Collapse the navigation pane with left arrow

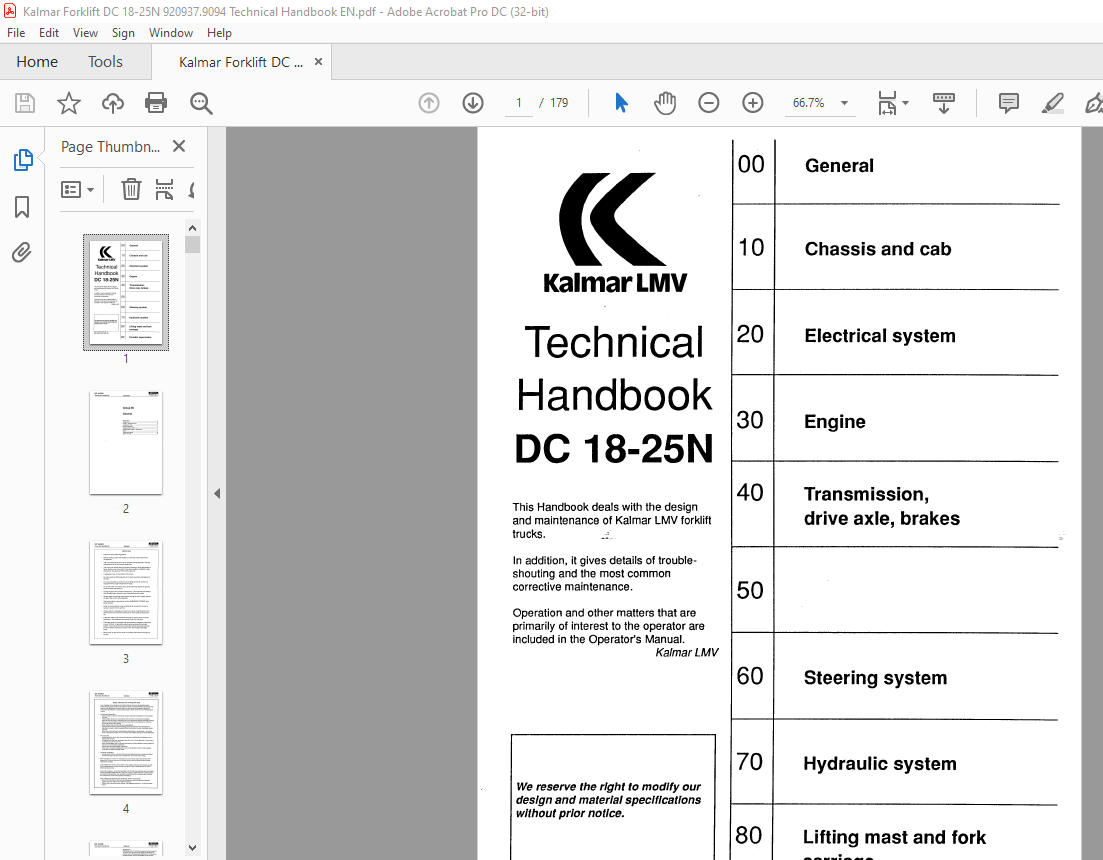tap(217, 494)
